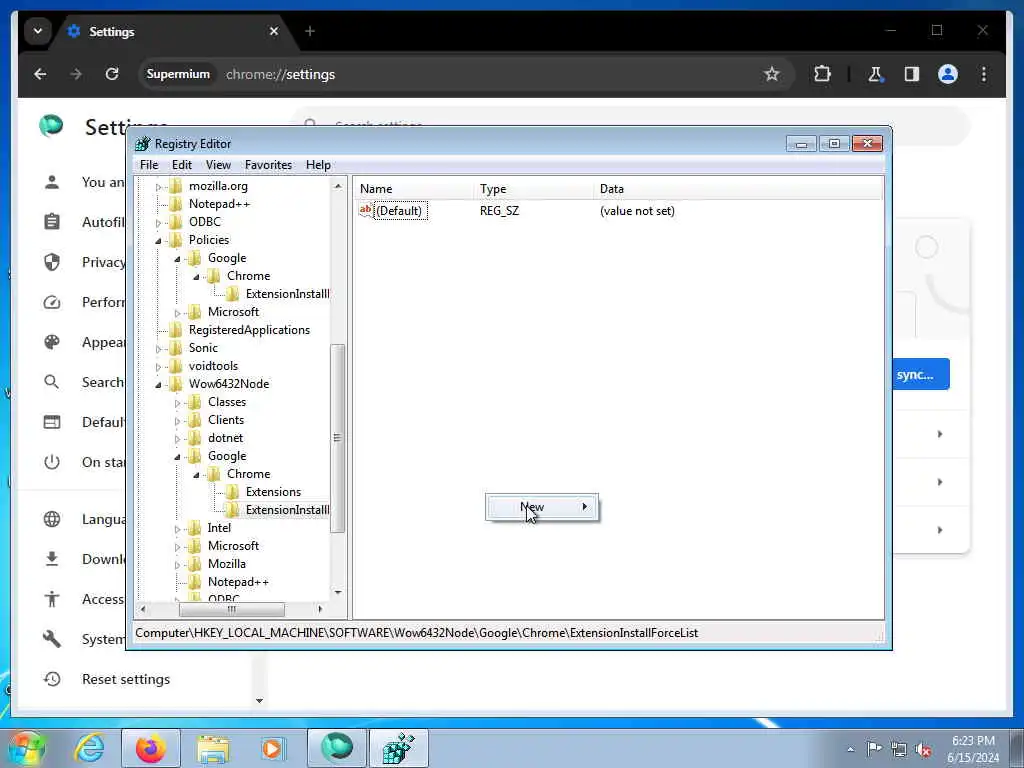
Task: Click the Name column header
Action: pos(414,189)
